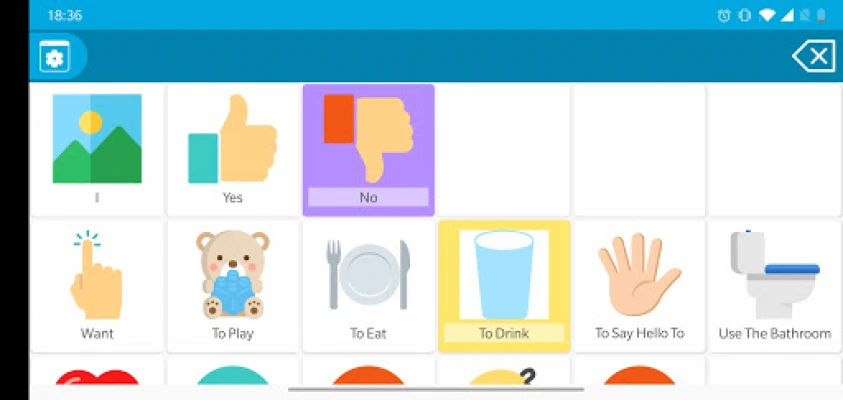Screen dimensions: 843x400
Task: Click the empty sentence bar area
Action: (438, 56)
